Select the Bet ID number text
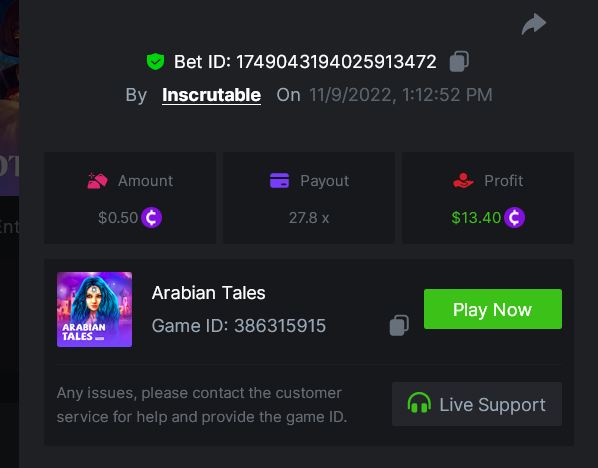The height and width of the screenshot is (468, 598). (336, 62)
